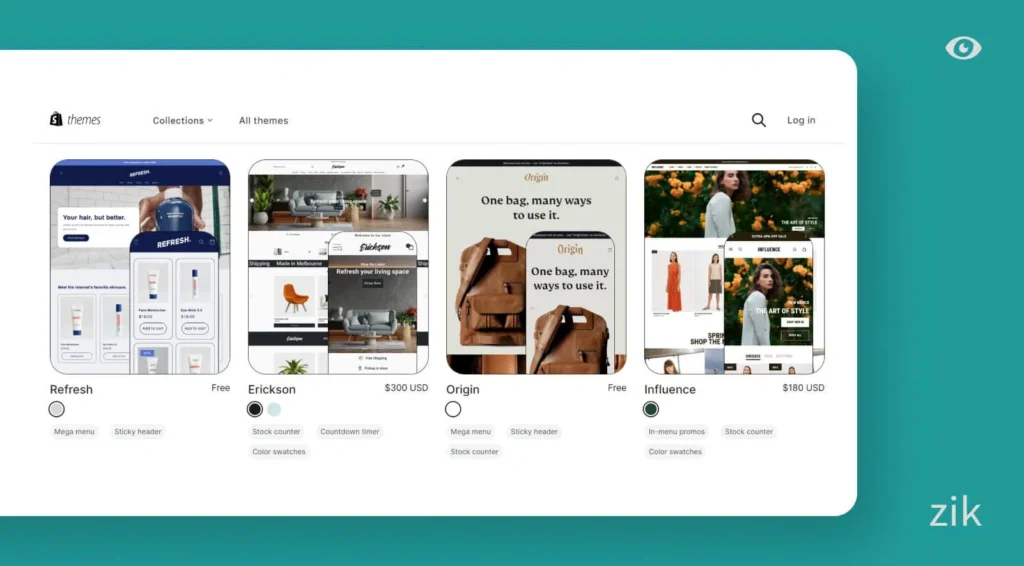Open the All themes page
Image resolution: width=1024 pixels, height=566 pixels.
click(x=263, y=120)
